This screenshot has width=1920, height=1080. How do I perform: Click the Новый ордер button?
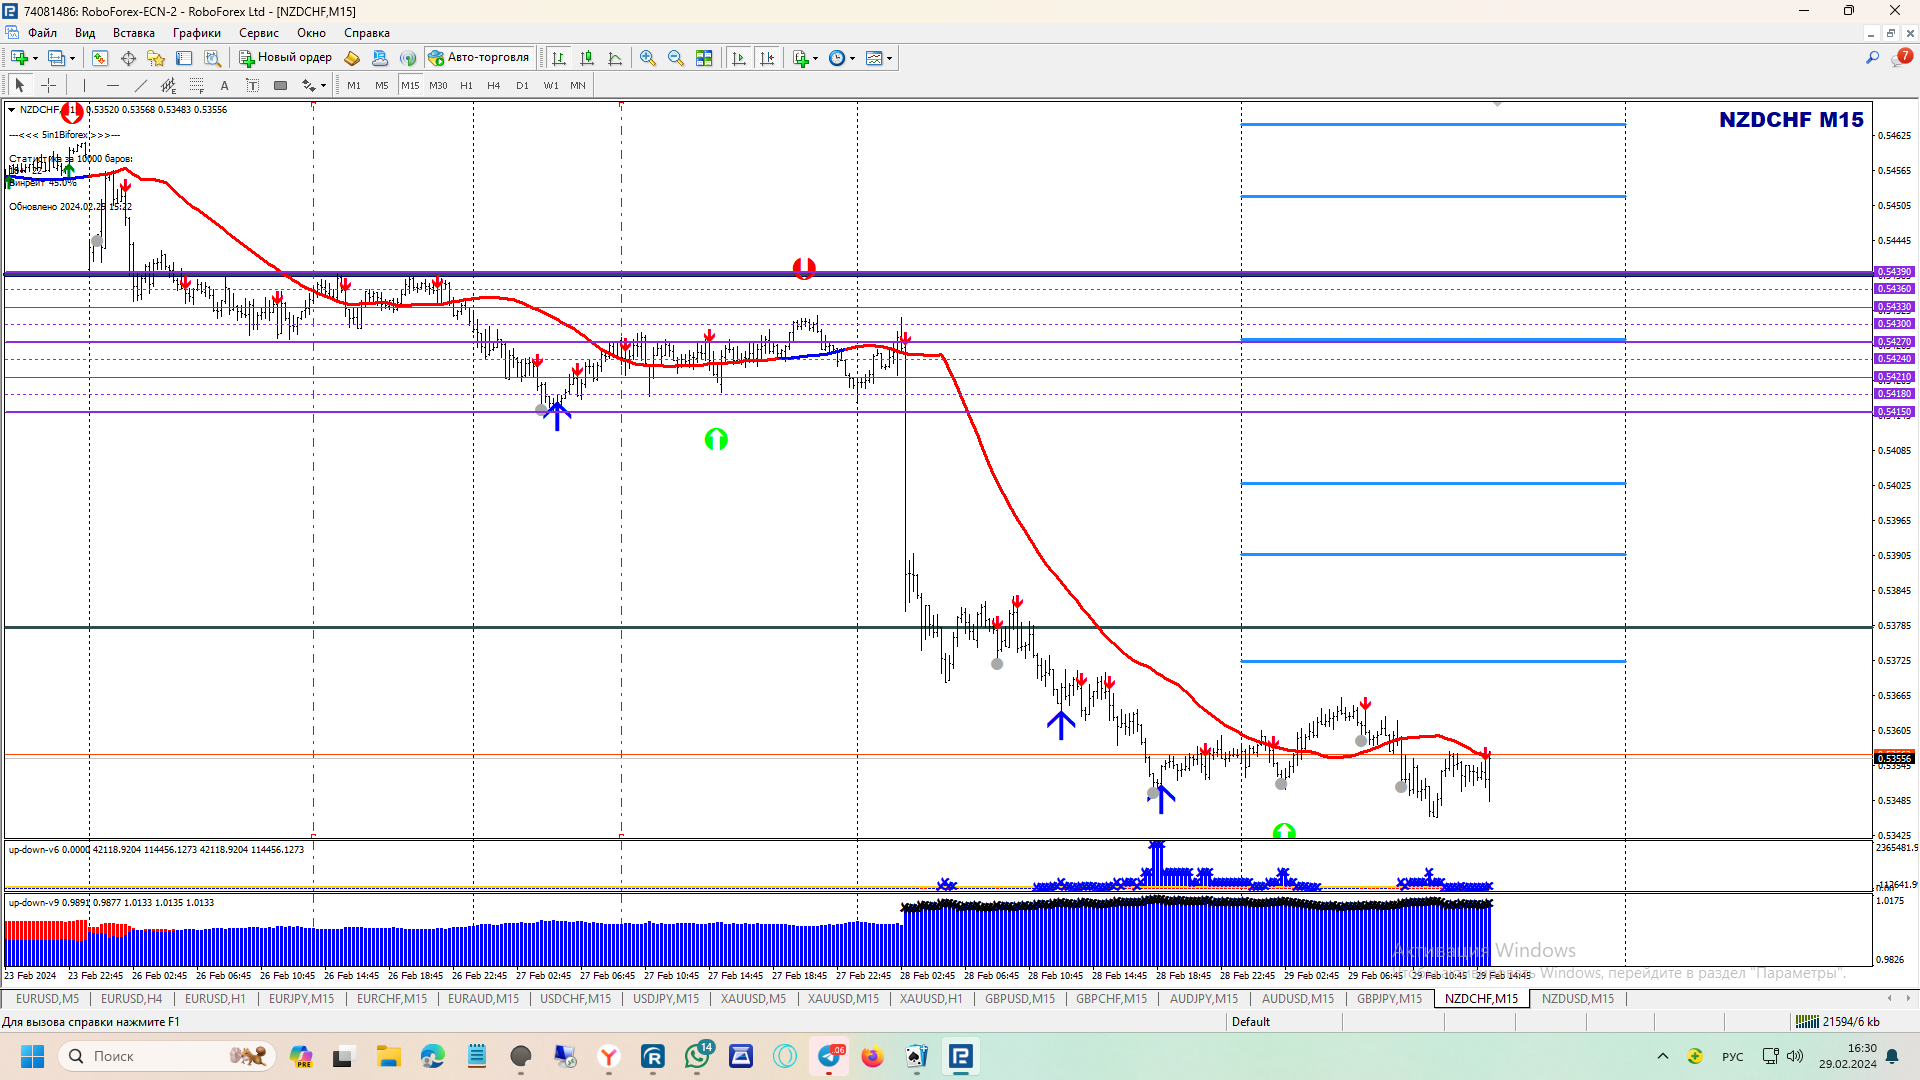285,58
